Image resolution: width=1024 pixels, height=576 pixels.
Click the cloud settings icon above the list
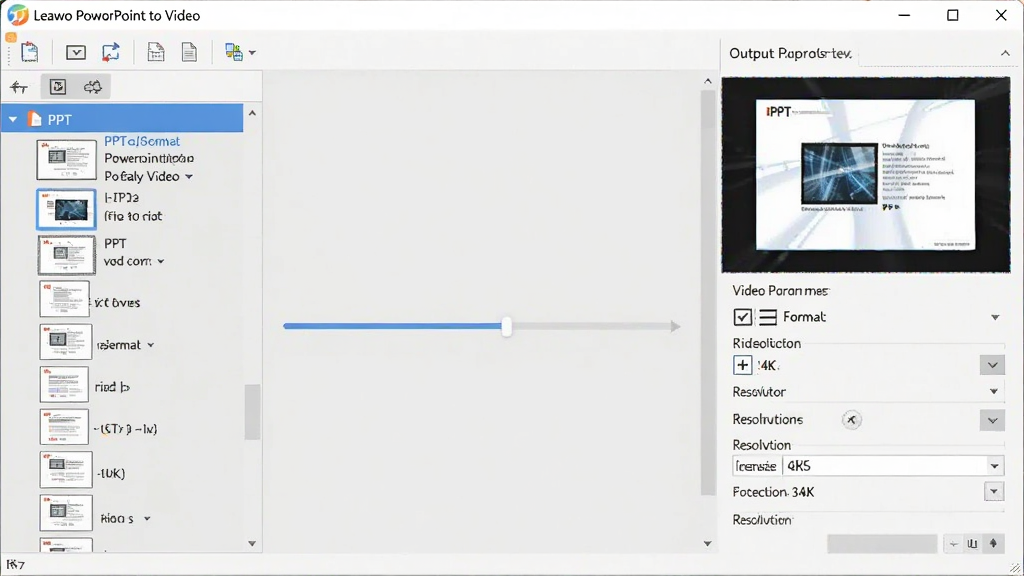(93, 87)
